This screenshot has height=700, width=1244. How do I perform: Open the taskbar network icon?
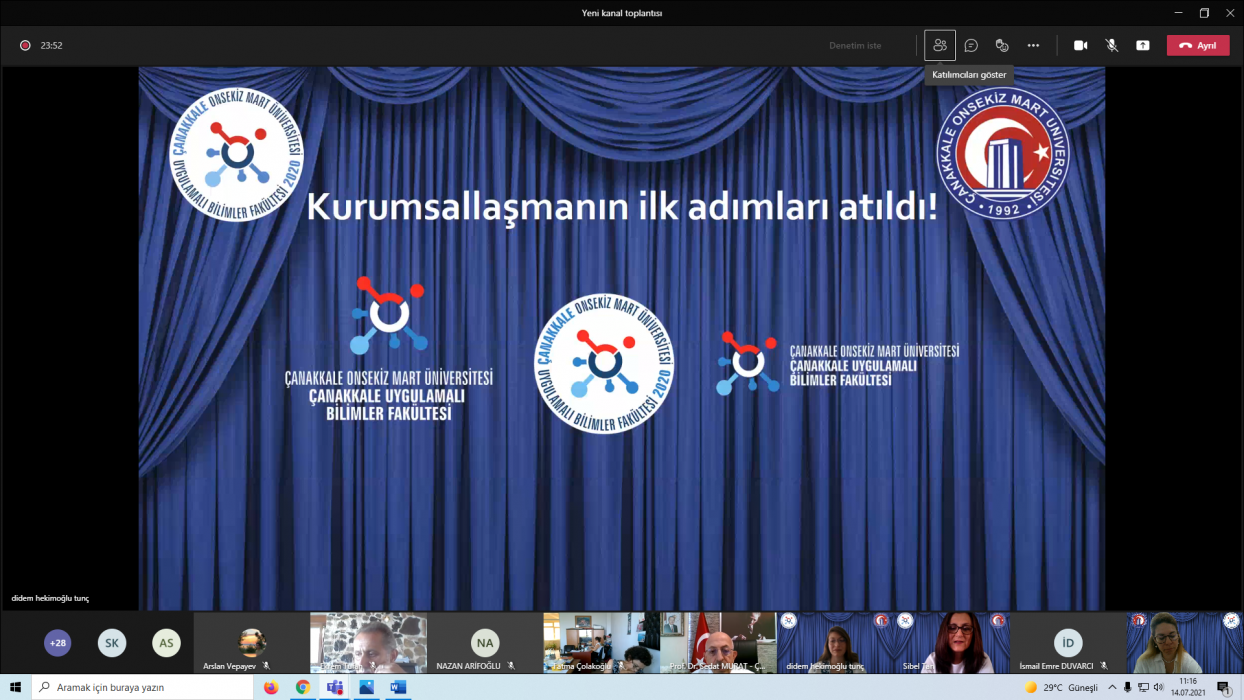coord(1143,687)
